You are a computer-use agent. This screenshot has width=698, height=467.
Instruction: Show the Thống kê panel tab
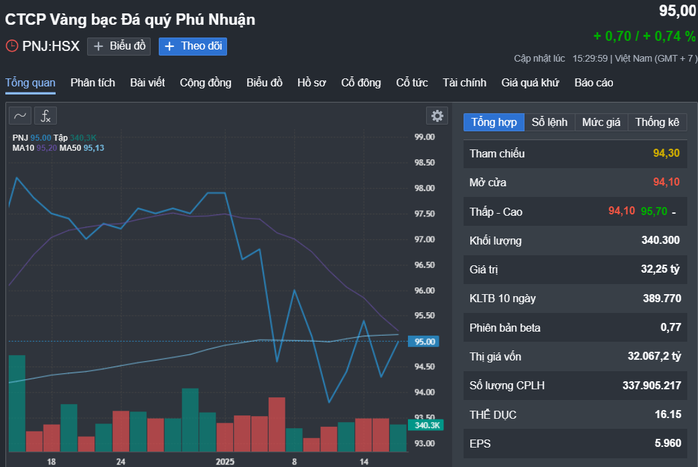pyautogui.click(x=657, y=122)
